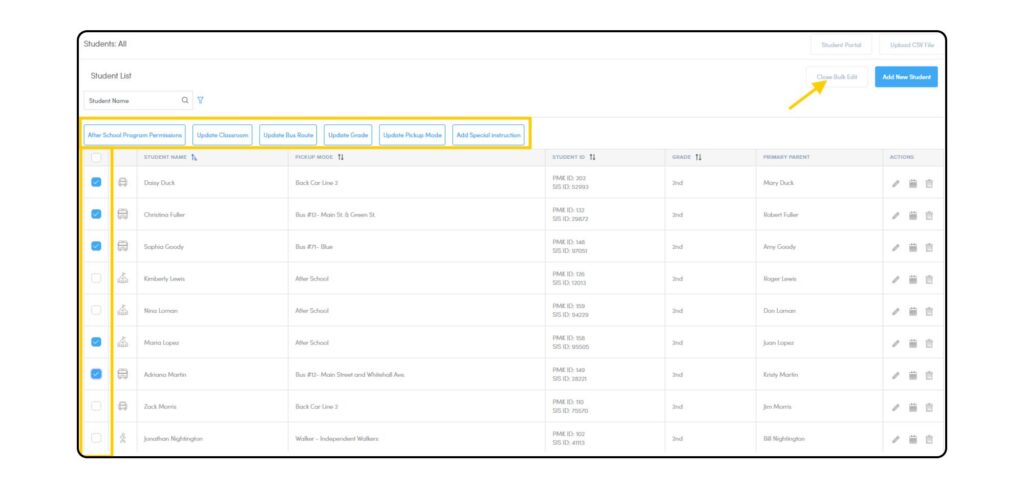This screenshot has width=1024, height=490.
Task: Uncheck the checkbox for Daisy Duck
Action: (x=96, y=183)
